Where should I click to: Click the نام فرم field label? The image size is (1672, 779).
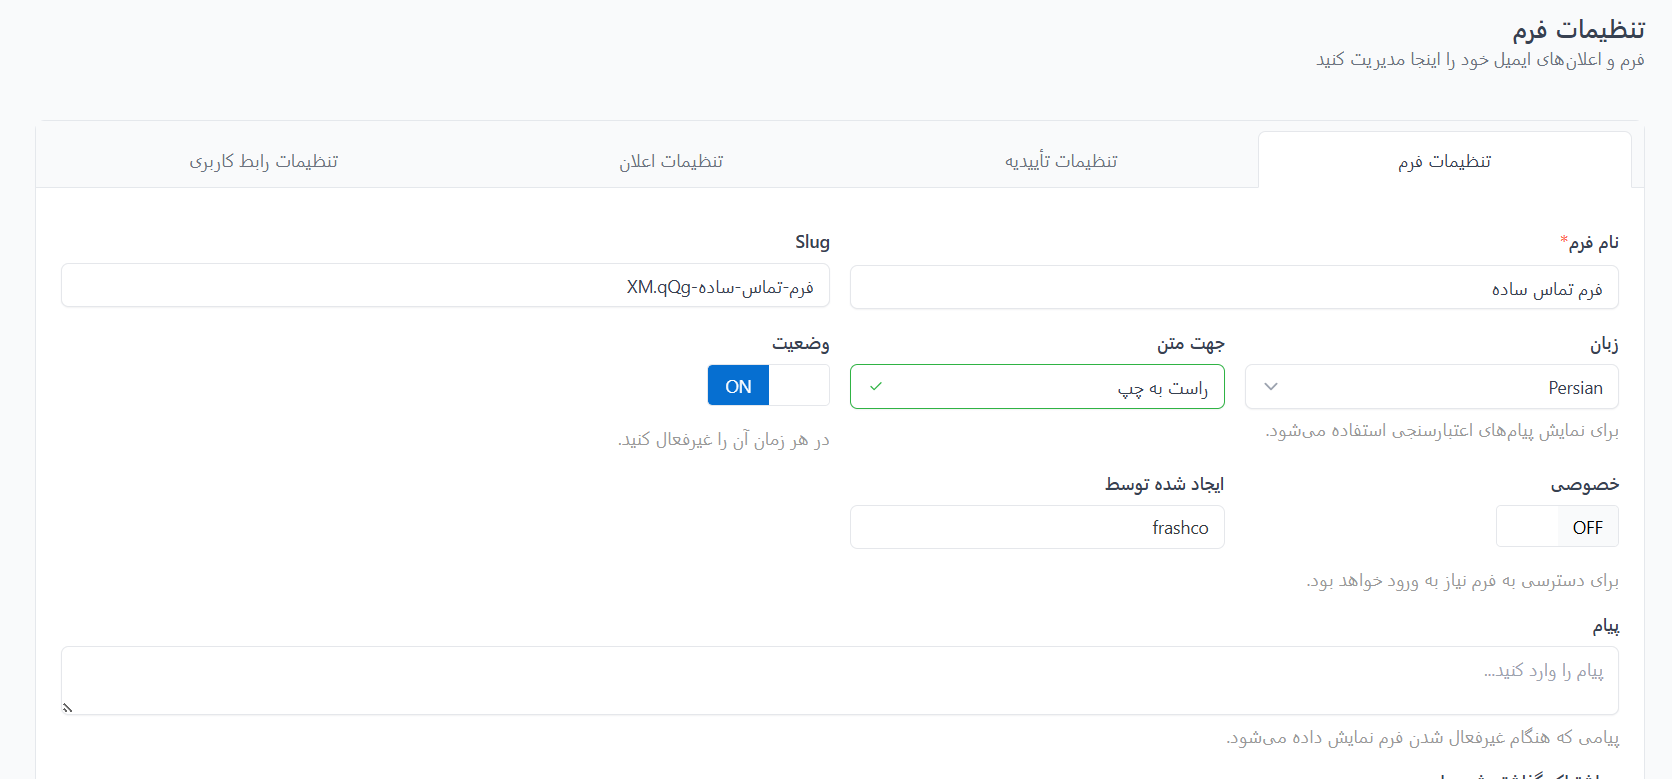coord(1592,243)
